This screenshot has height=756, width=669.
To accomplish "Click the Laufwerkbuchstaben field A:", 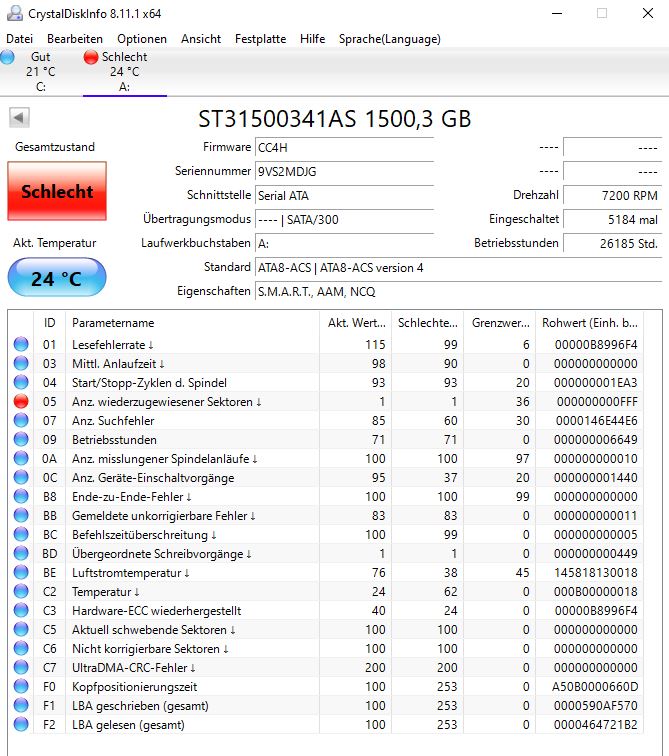I will (x=344, y=243).
